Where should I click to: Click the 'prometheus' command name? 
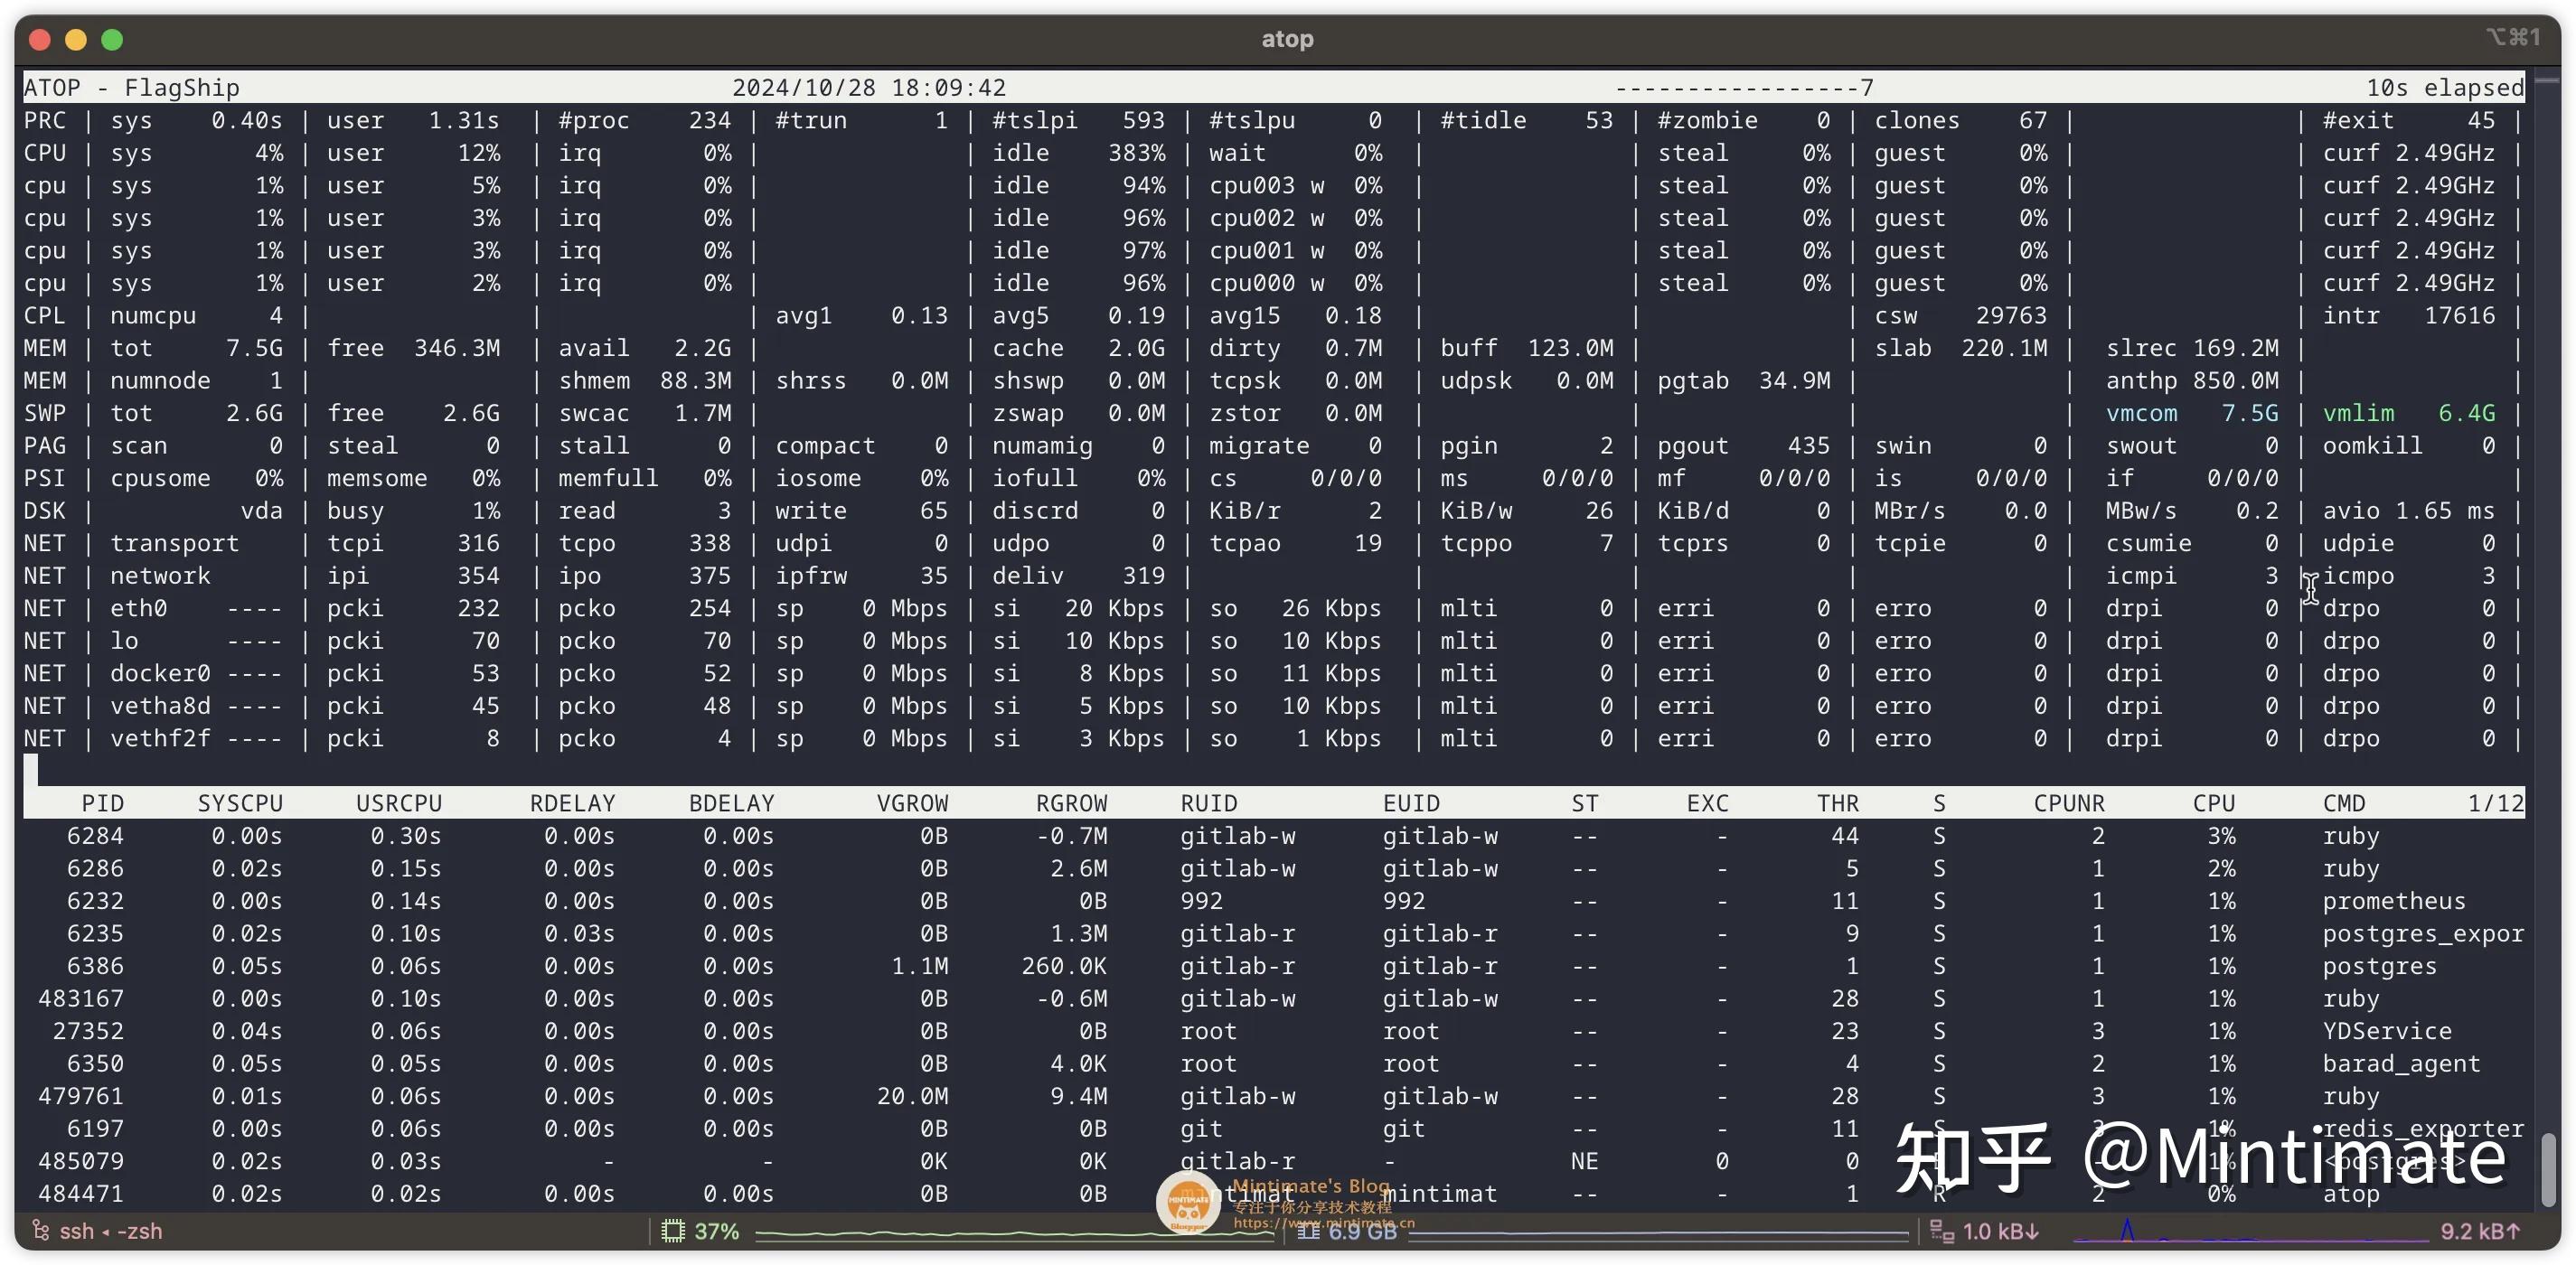tap(2394, 901)
